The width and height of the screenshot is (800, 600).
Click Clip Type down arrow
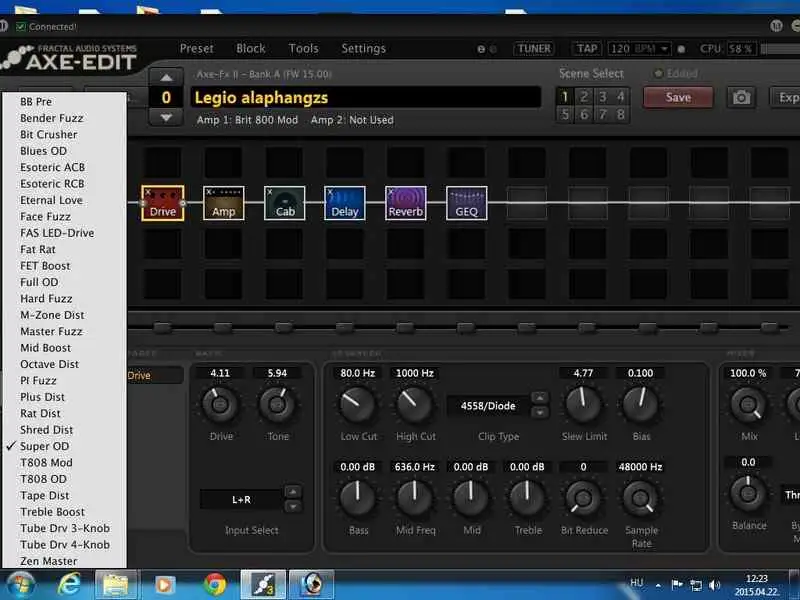pos(540,412)
